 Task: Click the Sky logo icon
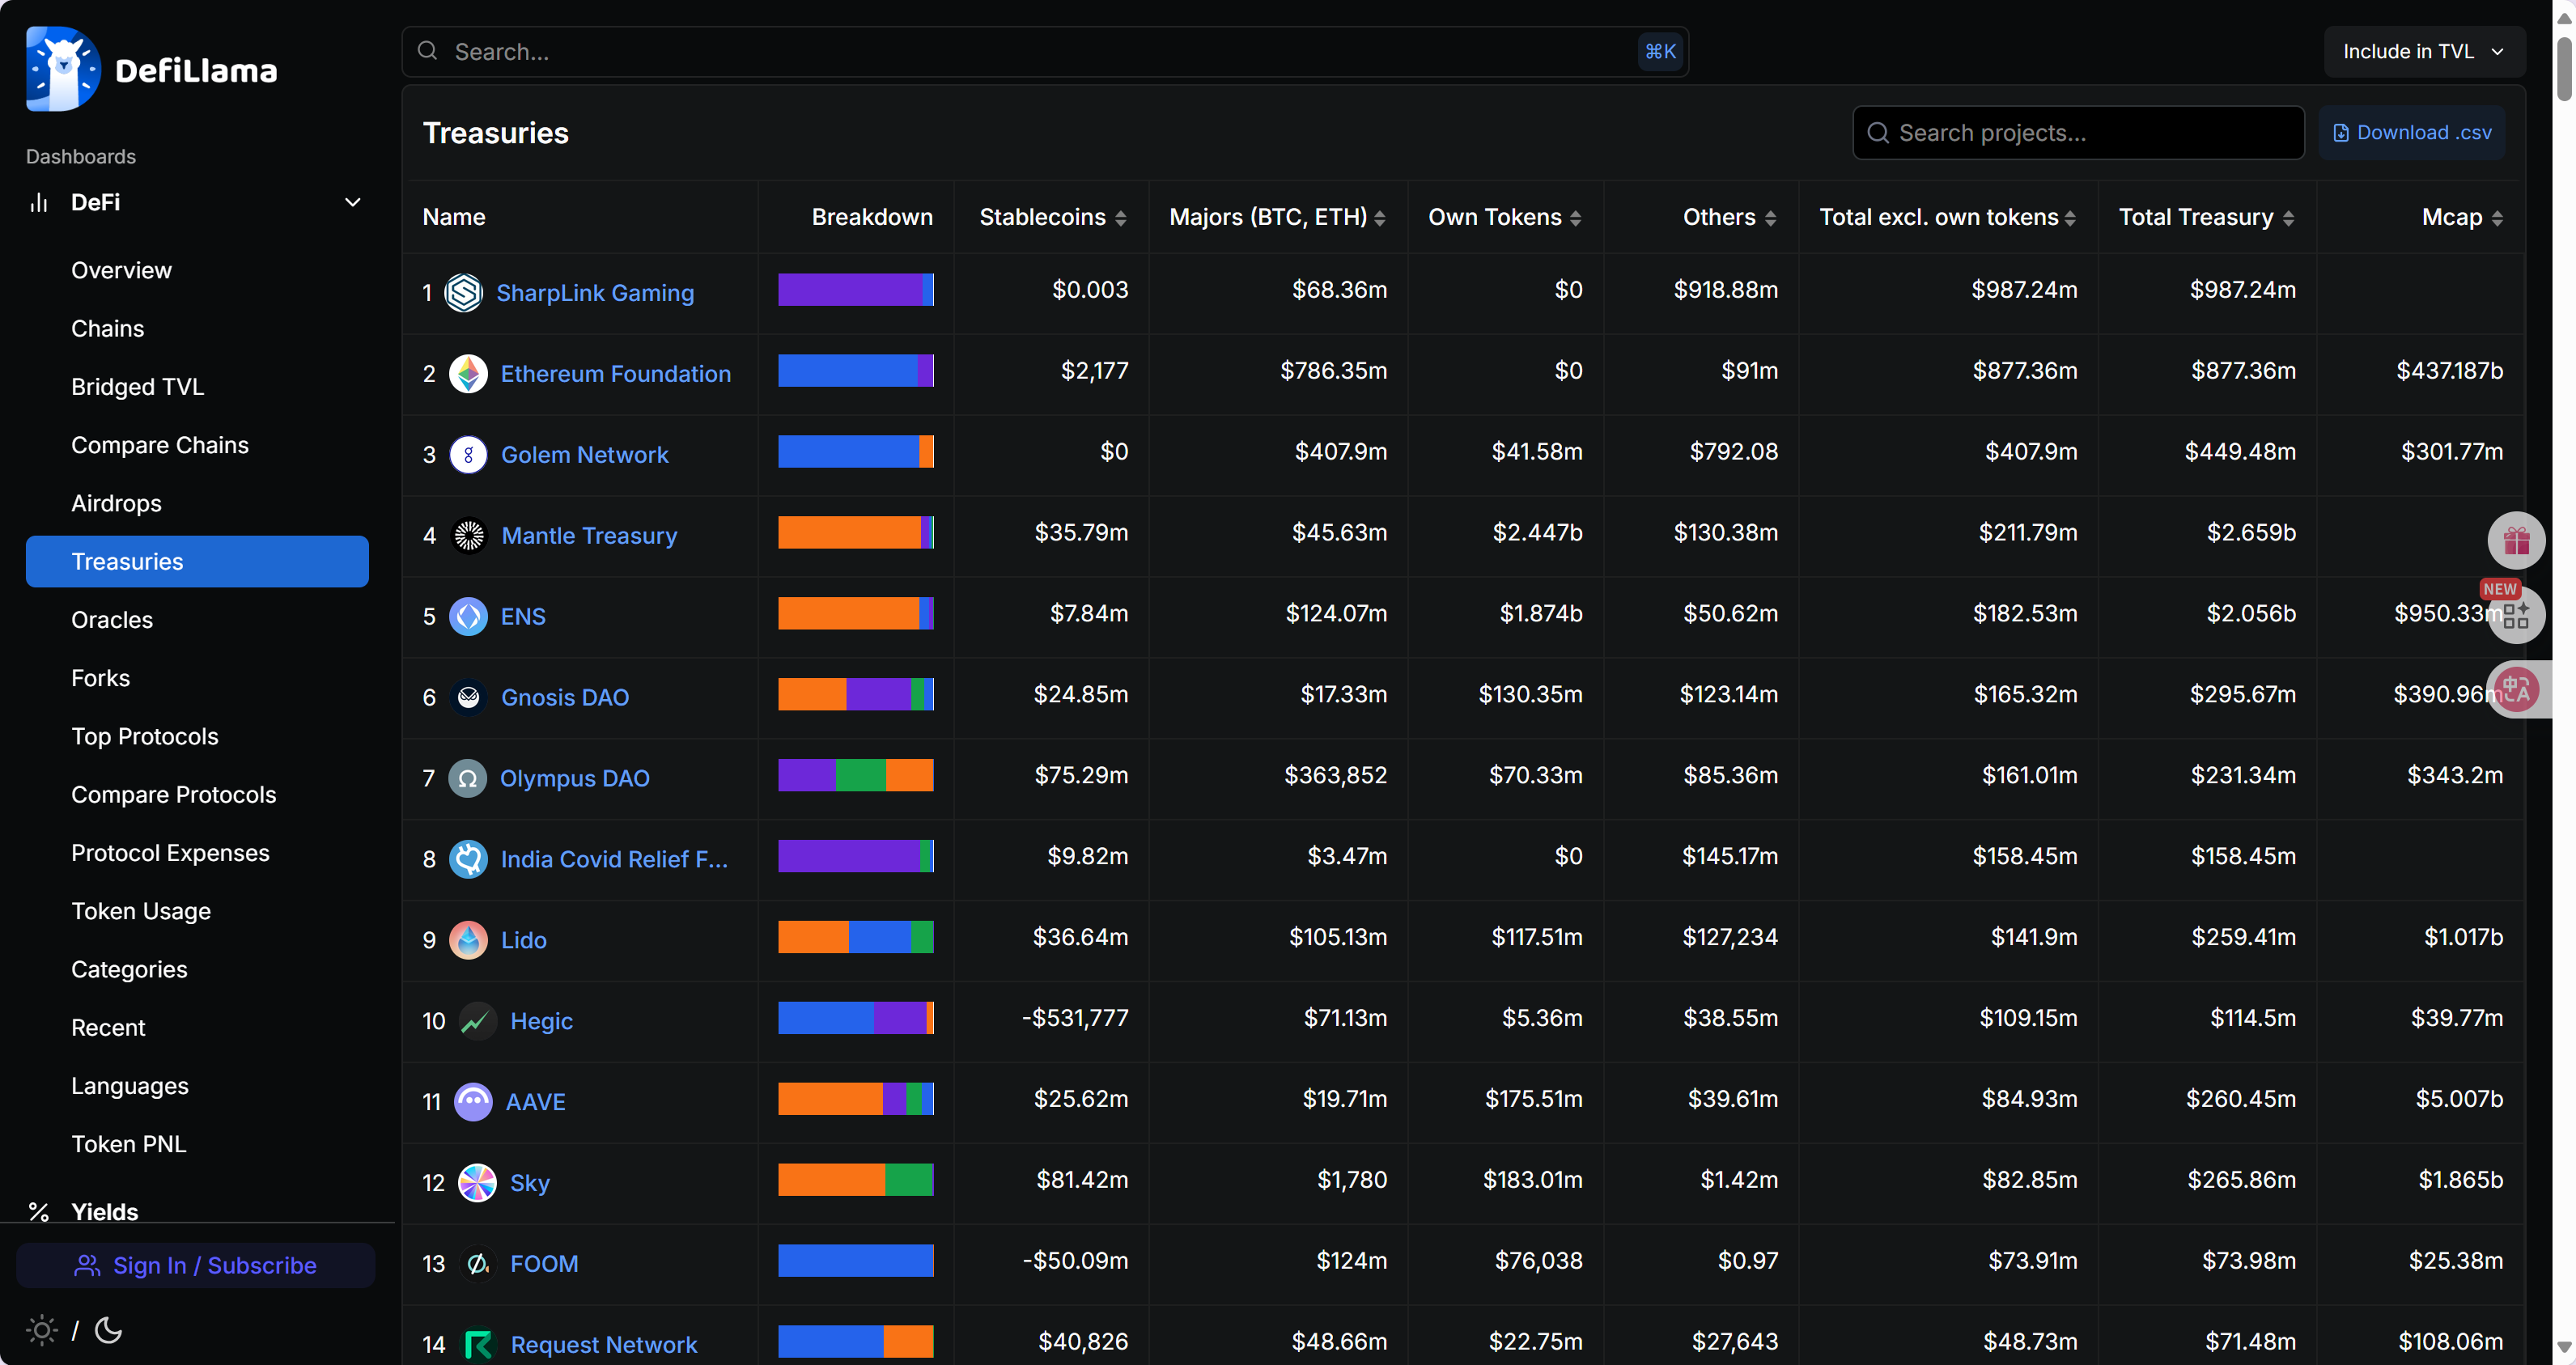[x=477, y=1183]
